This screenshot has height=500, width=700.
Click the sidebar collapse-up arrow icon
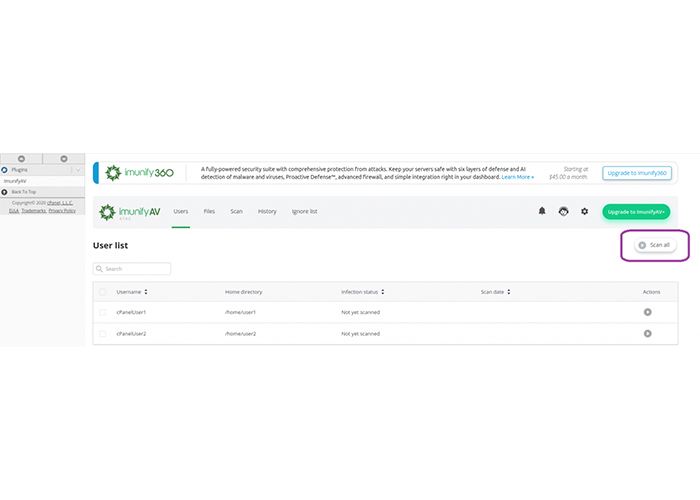click(x=22, y=158)
